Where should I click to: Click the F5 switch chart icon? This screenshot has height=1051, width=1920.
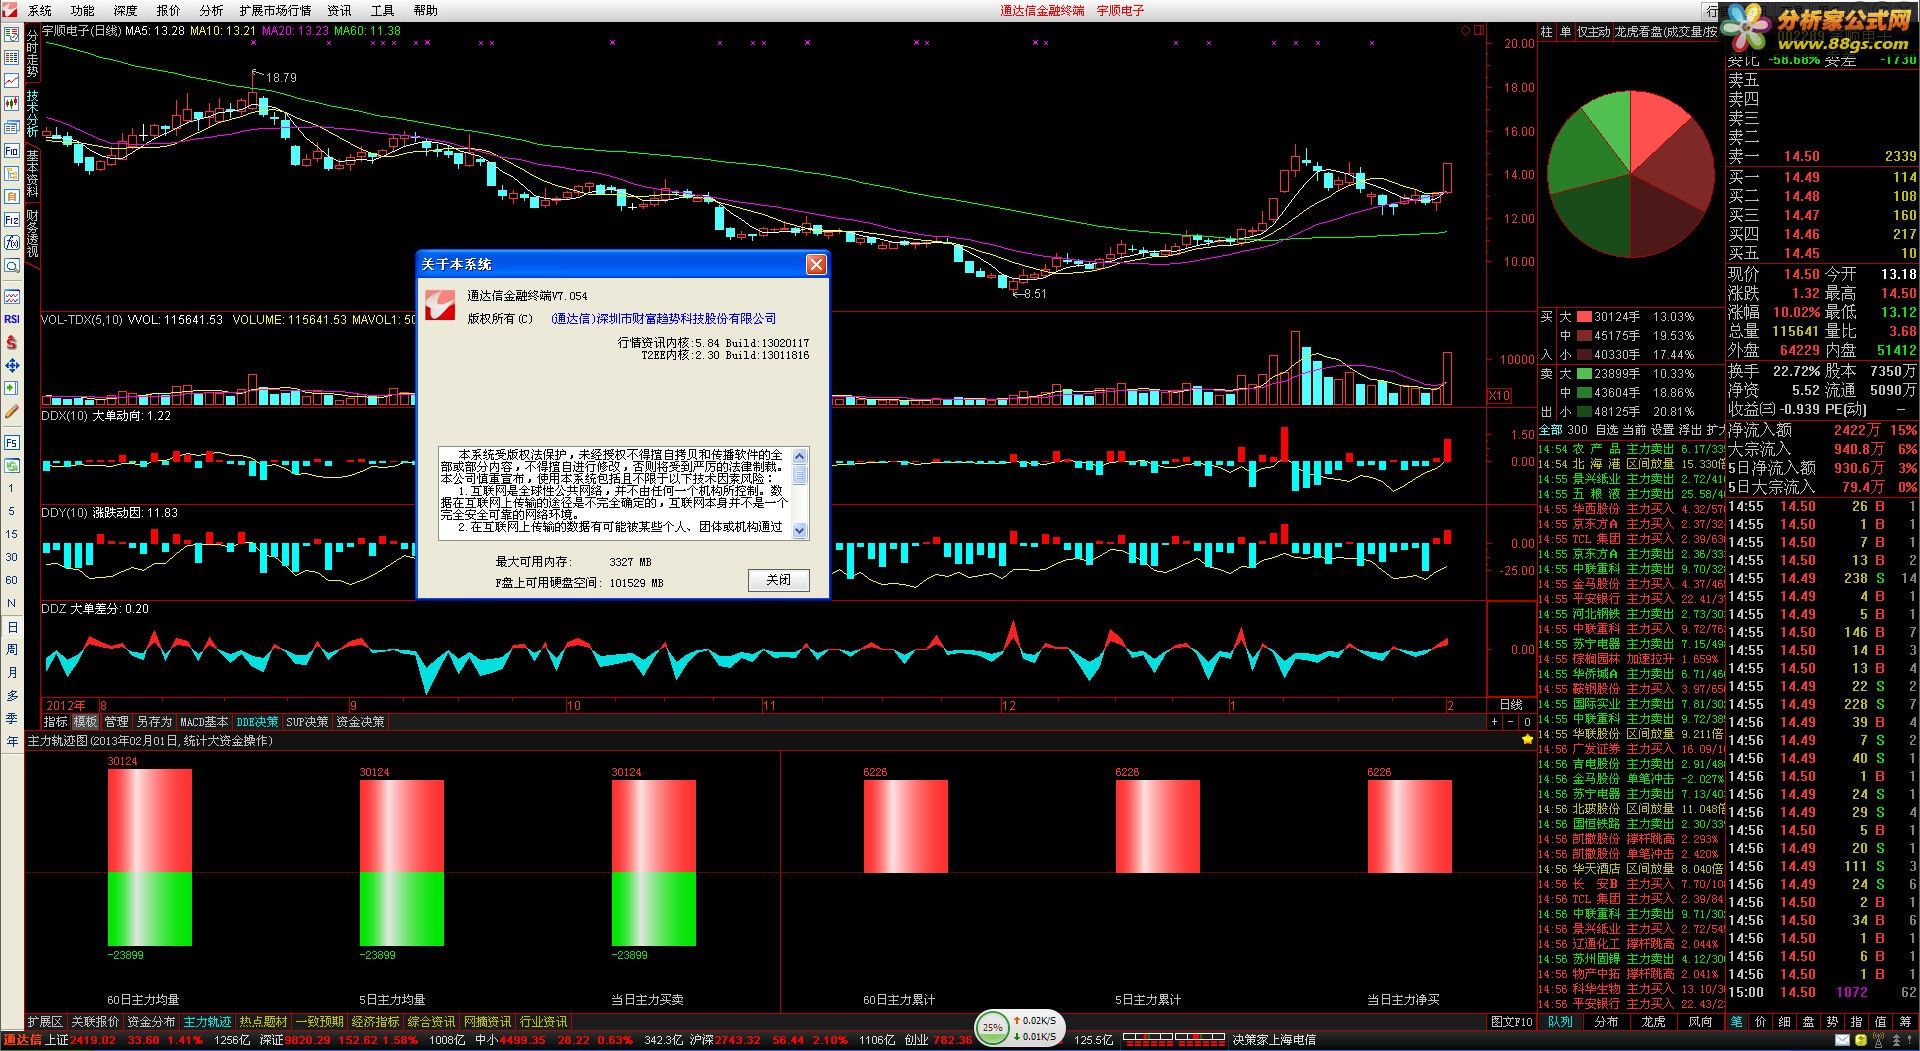point(12,442)
